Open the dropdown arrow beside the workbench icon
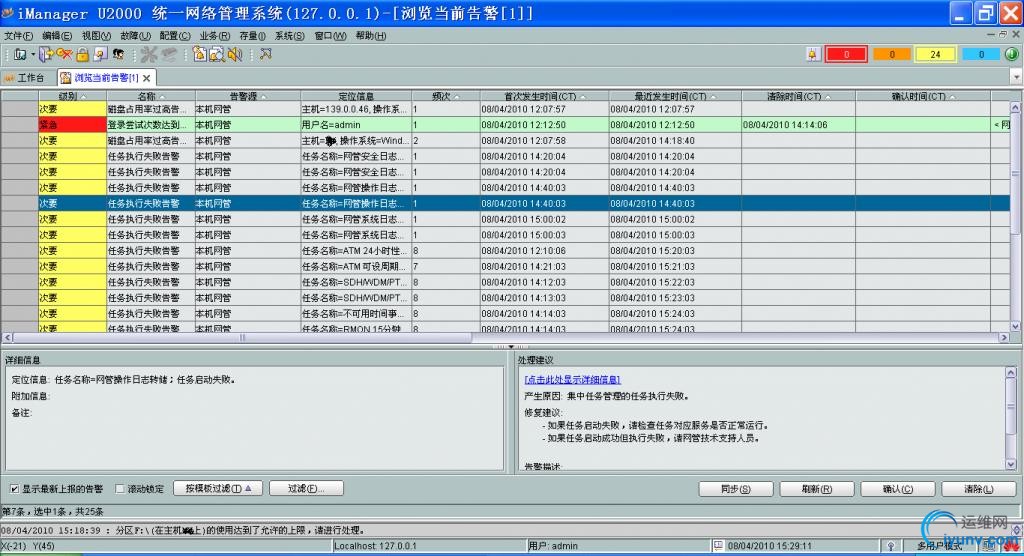The width and height of the screenshot is (1024, 556). tap(33, 55)
